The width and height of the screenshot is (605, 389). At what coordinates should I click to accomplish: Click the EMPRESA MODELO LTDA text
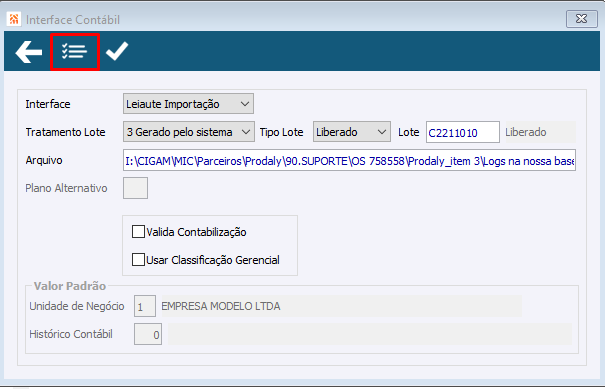[221, 306]
